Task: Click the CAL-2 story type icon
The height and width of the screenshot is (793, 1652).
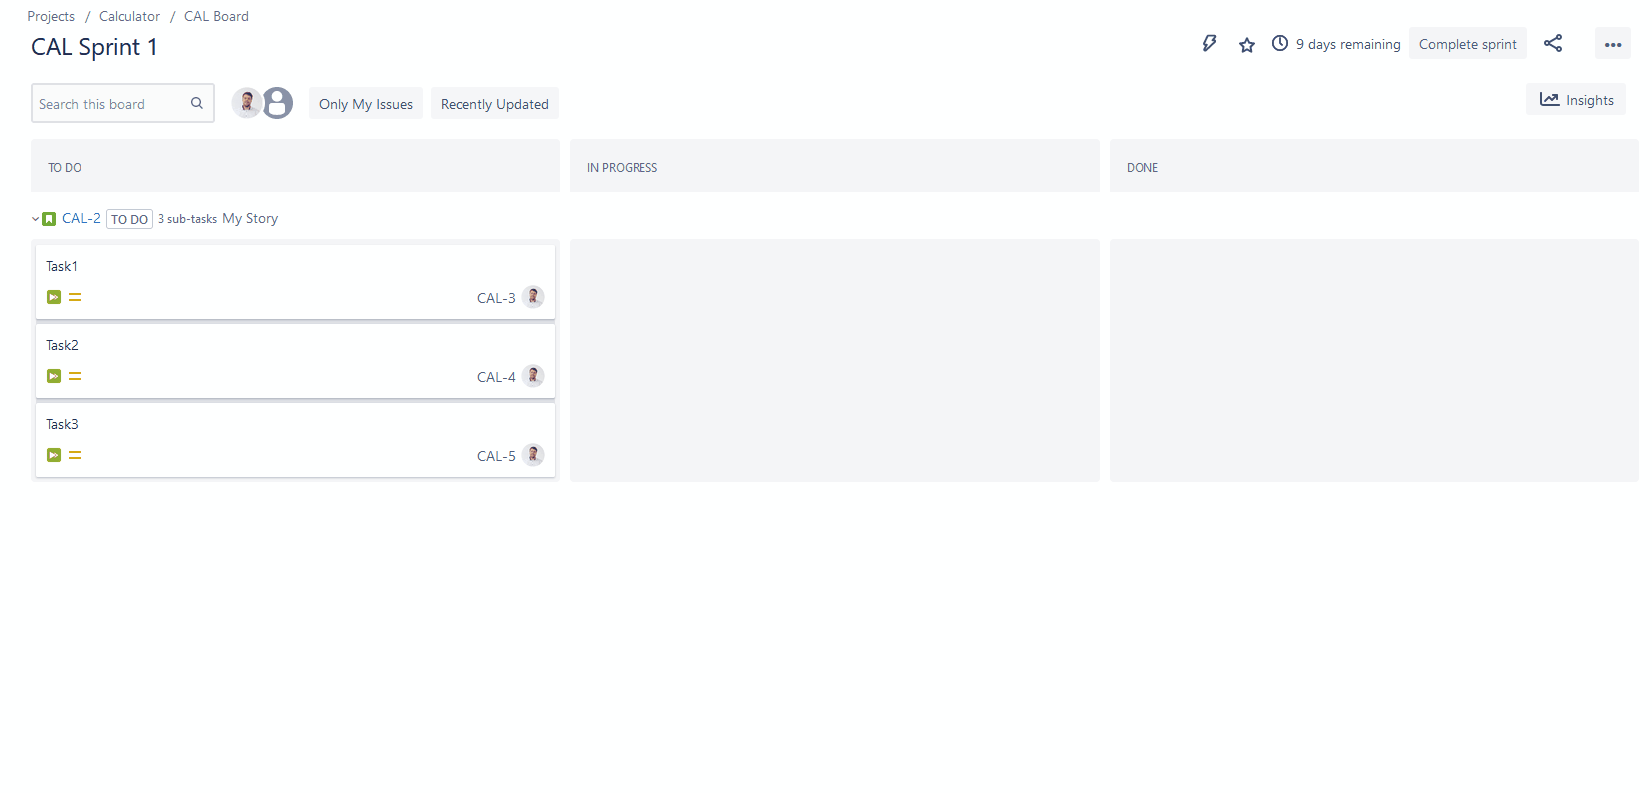Action: pyautogui.click(x=49, y=219)
